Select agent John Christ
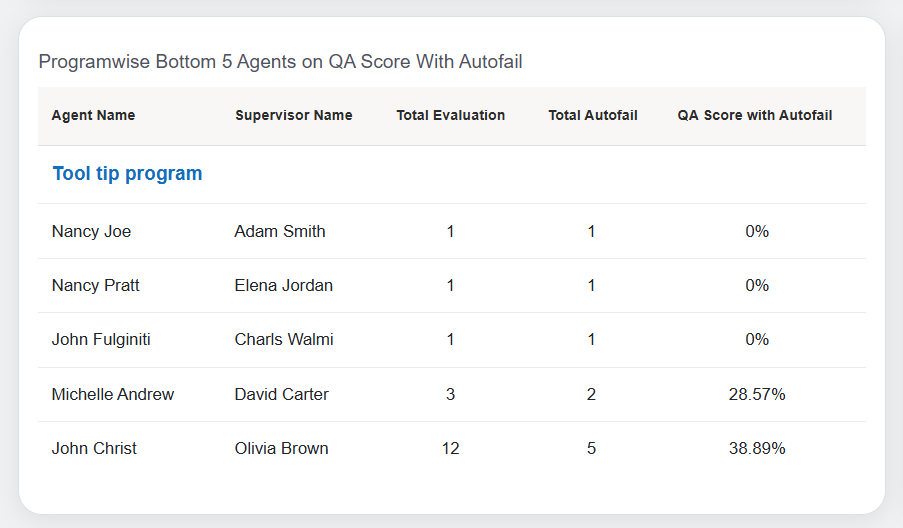This screenshot has width=903, height=528. tap(94, 448)
